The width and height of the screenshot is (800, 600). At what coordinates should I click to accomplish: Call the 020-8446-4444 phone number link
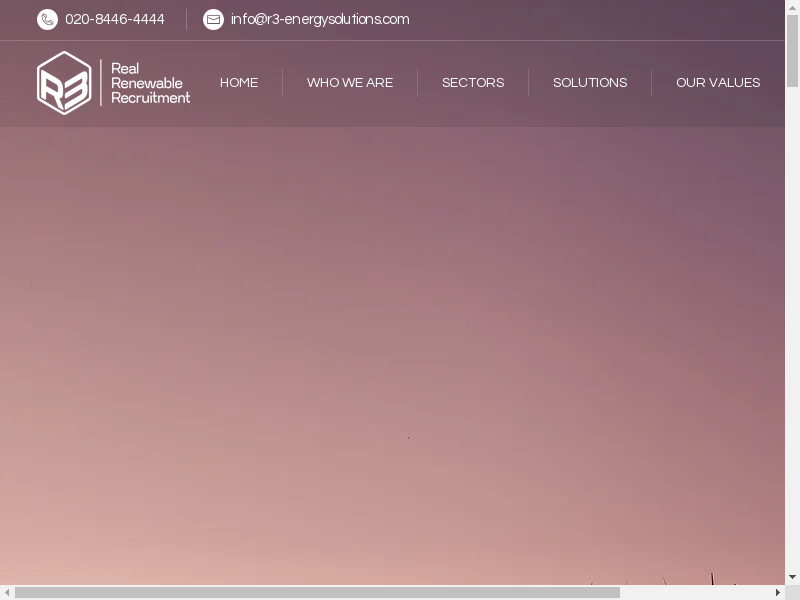point(115,20)
